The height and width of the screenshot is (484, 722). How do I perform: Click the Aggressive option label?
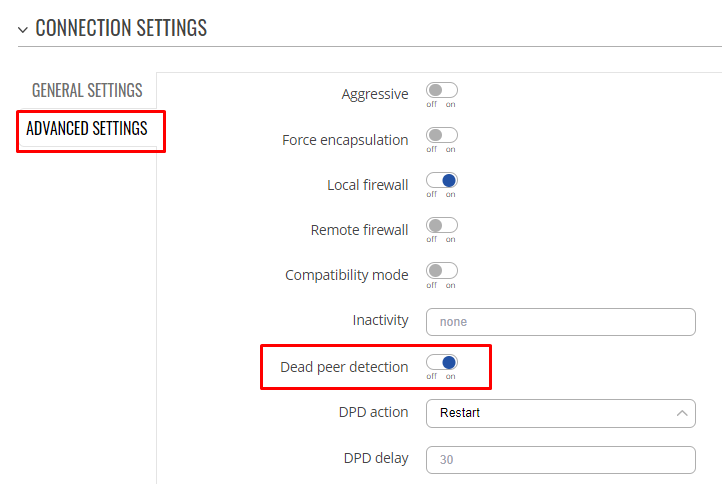(x=375, y=94)
